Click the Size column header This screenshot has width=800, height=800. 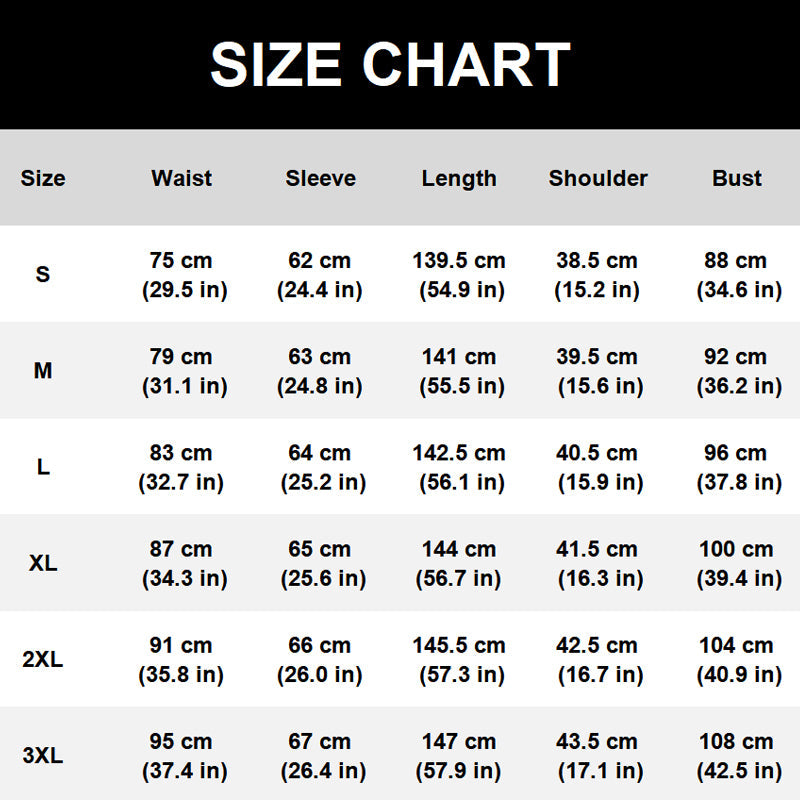pos(43,178)
